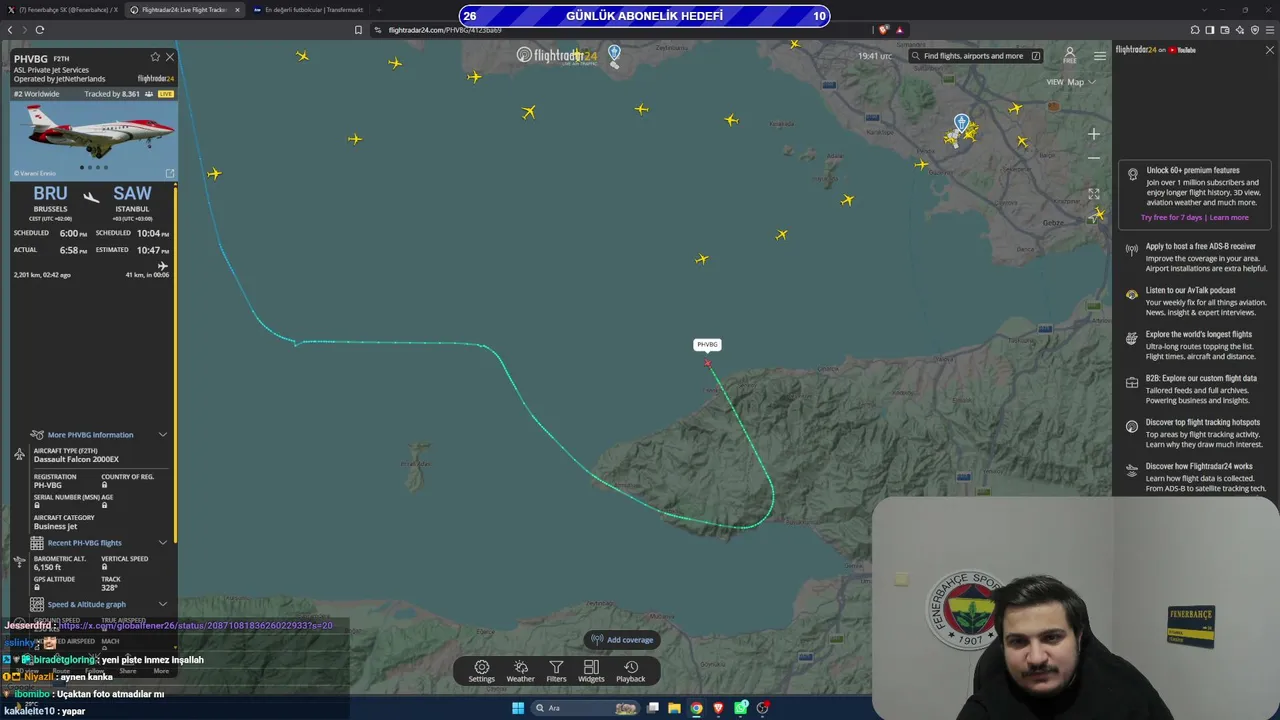
Task: Open Brave Wallet icon
Action: click(1225, 30)
